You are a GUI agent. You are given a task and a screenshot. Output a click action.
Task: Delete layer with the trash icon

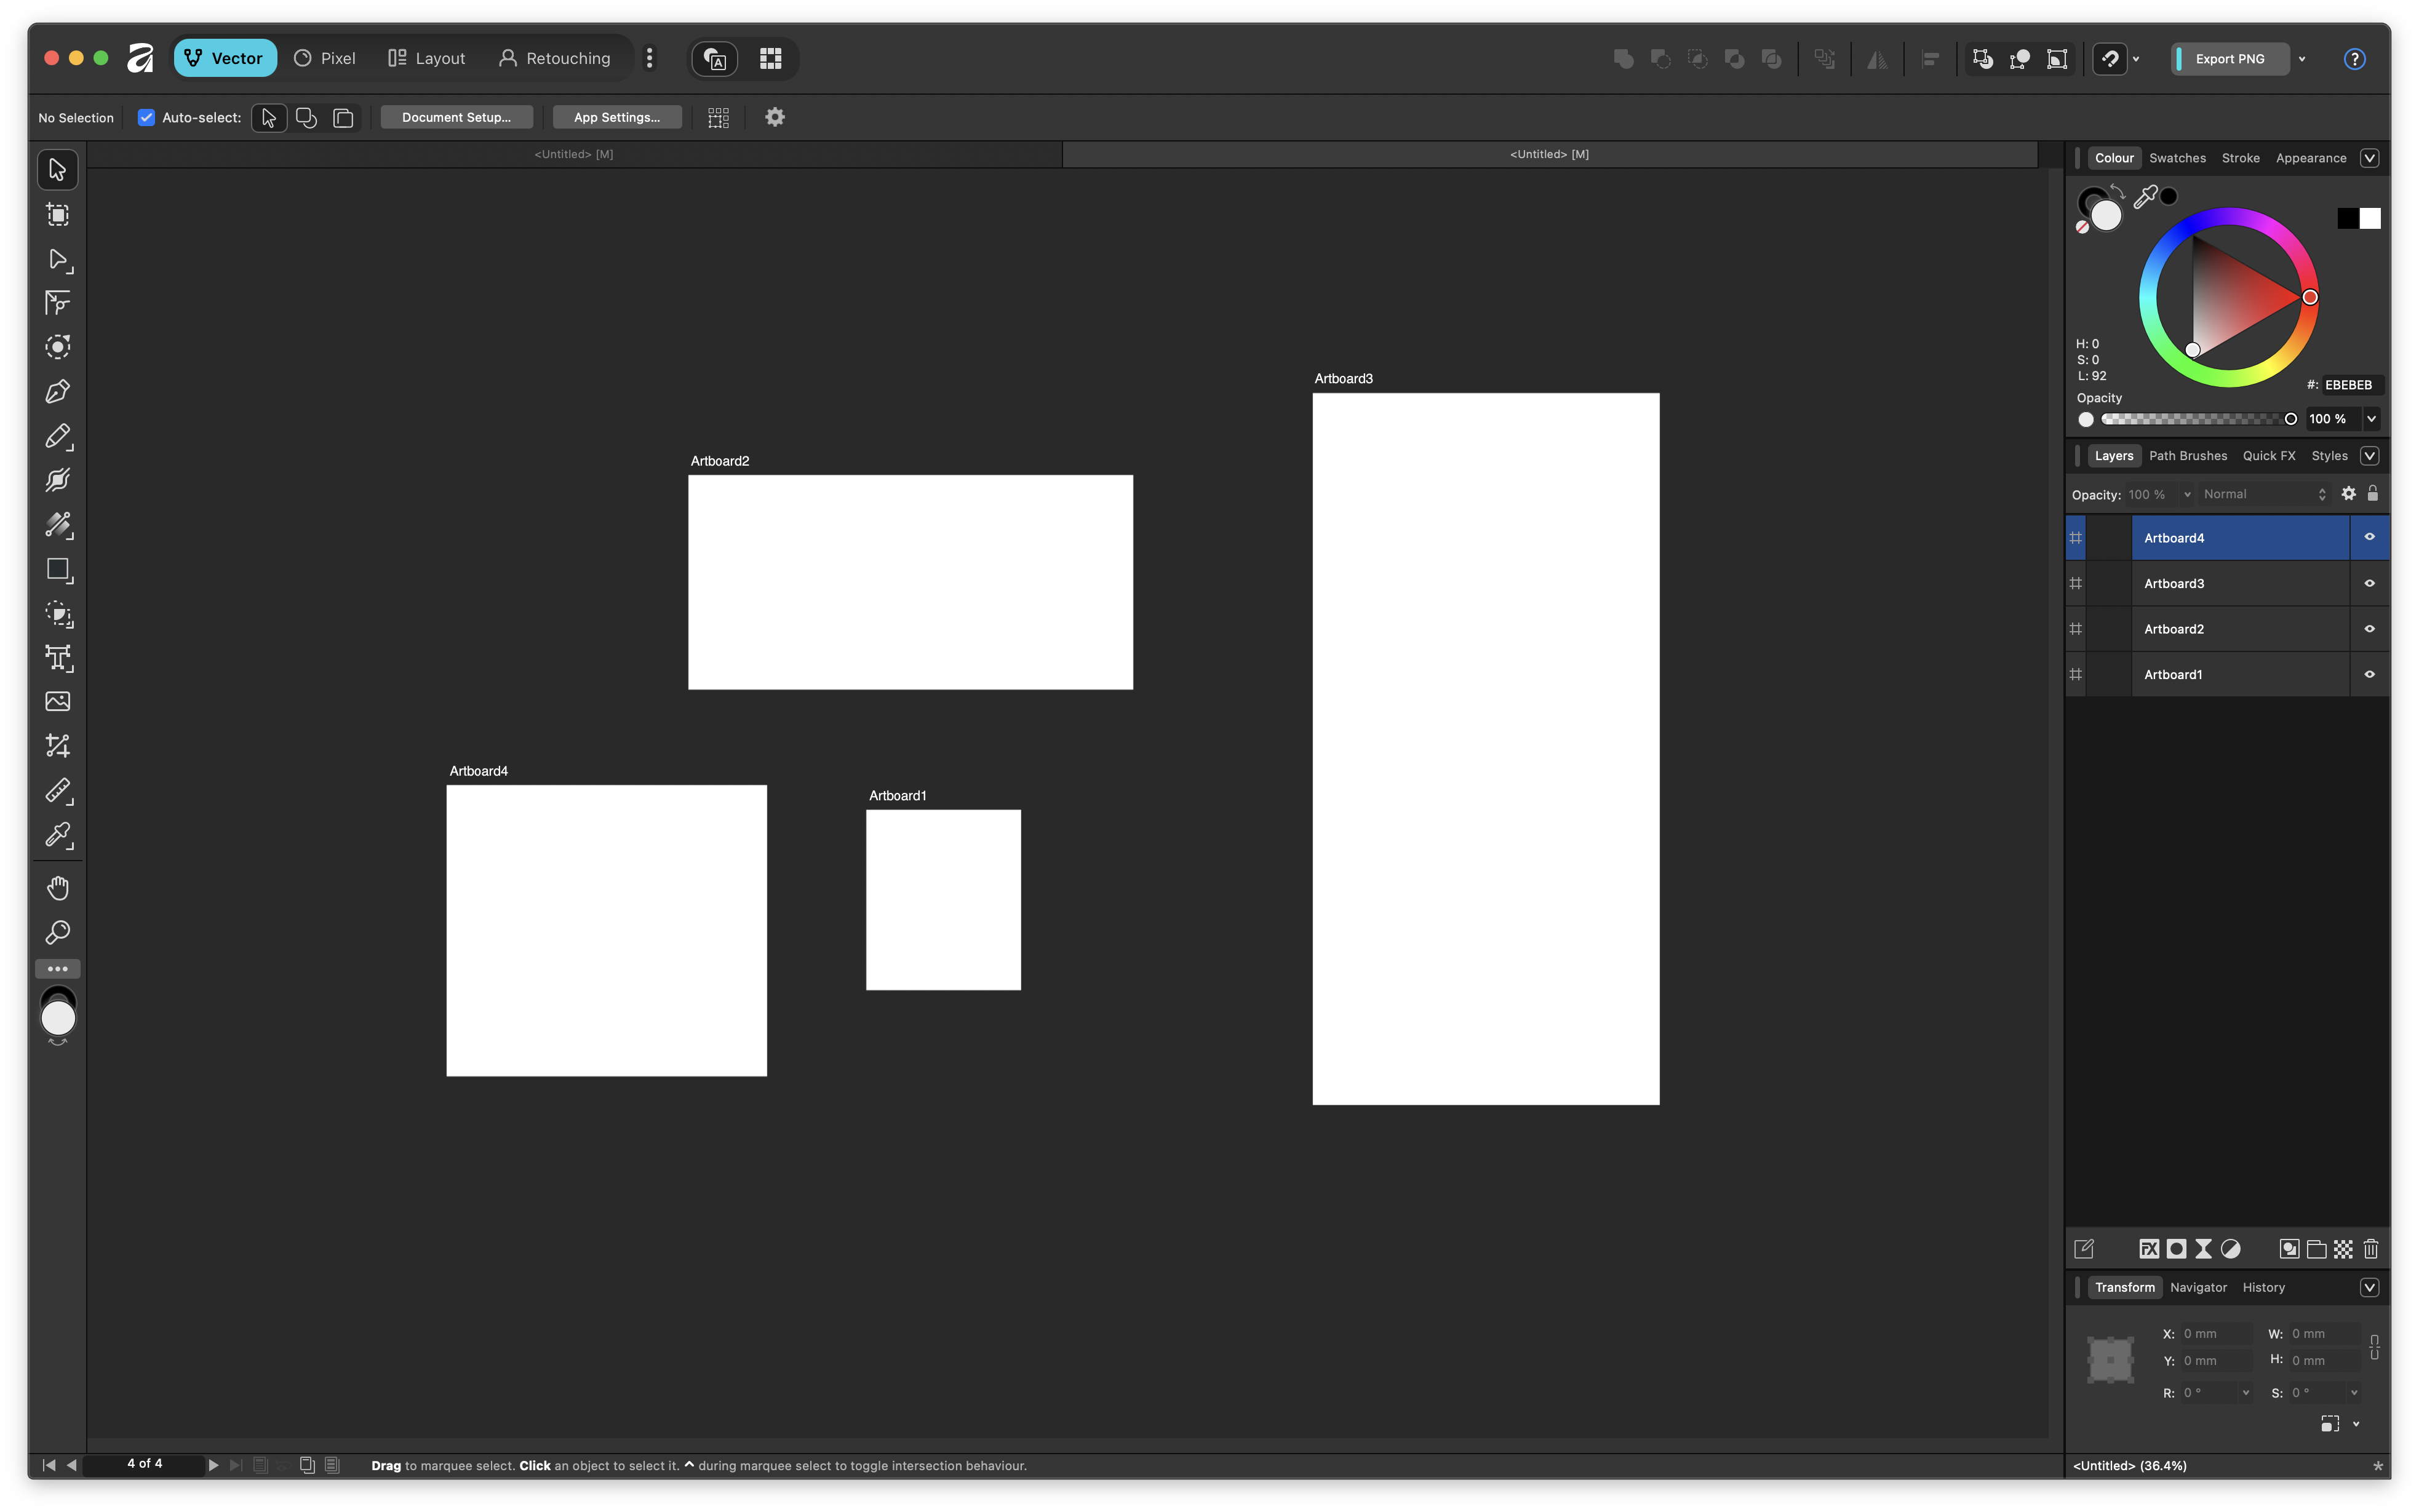coord(2370,1249)
